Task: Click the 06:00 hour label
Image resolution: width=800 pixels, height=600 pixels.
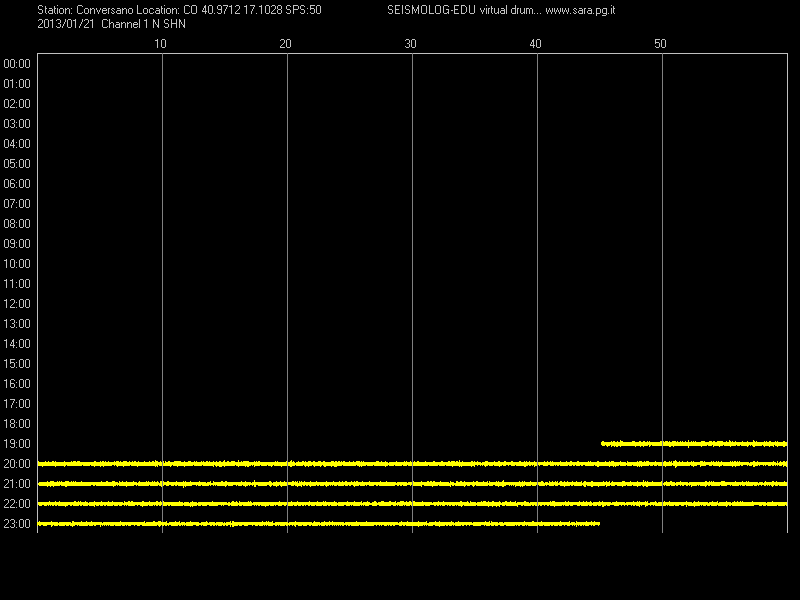Action: click(17, 184)
